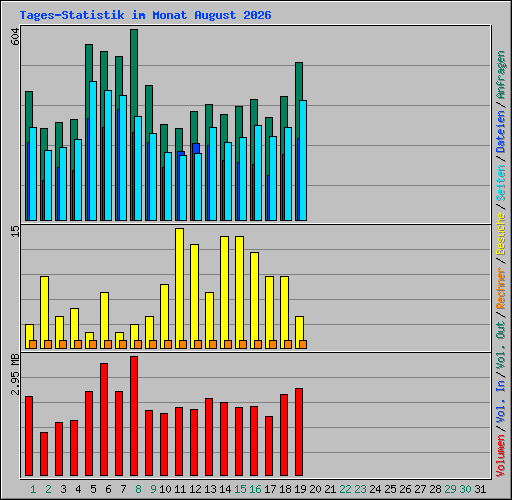This screenshot has height=500, width=512.
Task: Click the tallest red Volumen bar for day 8
Action: point(134,416)
